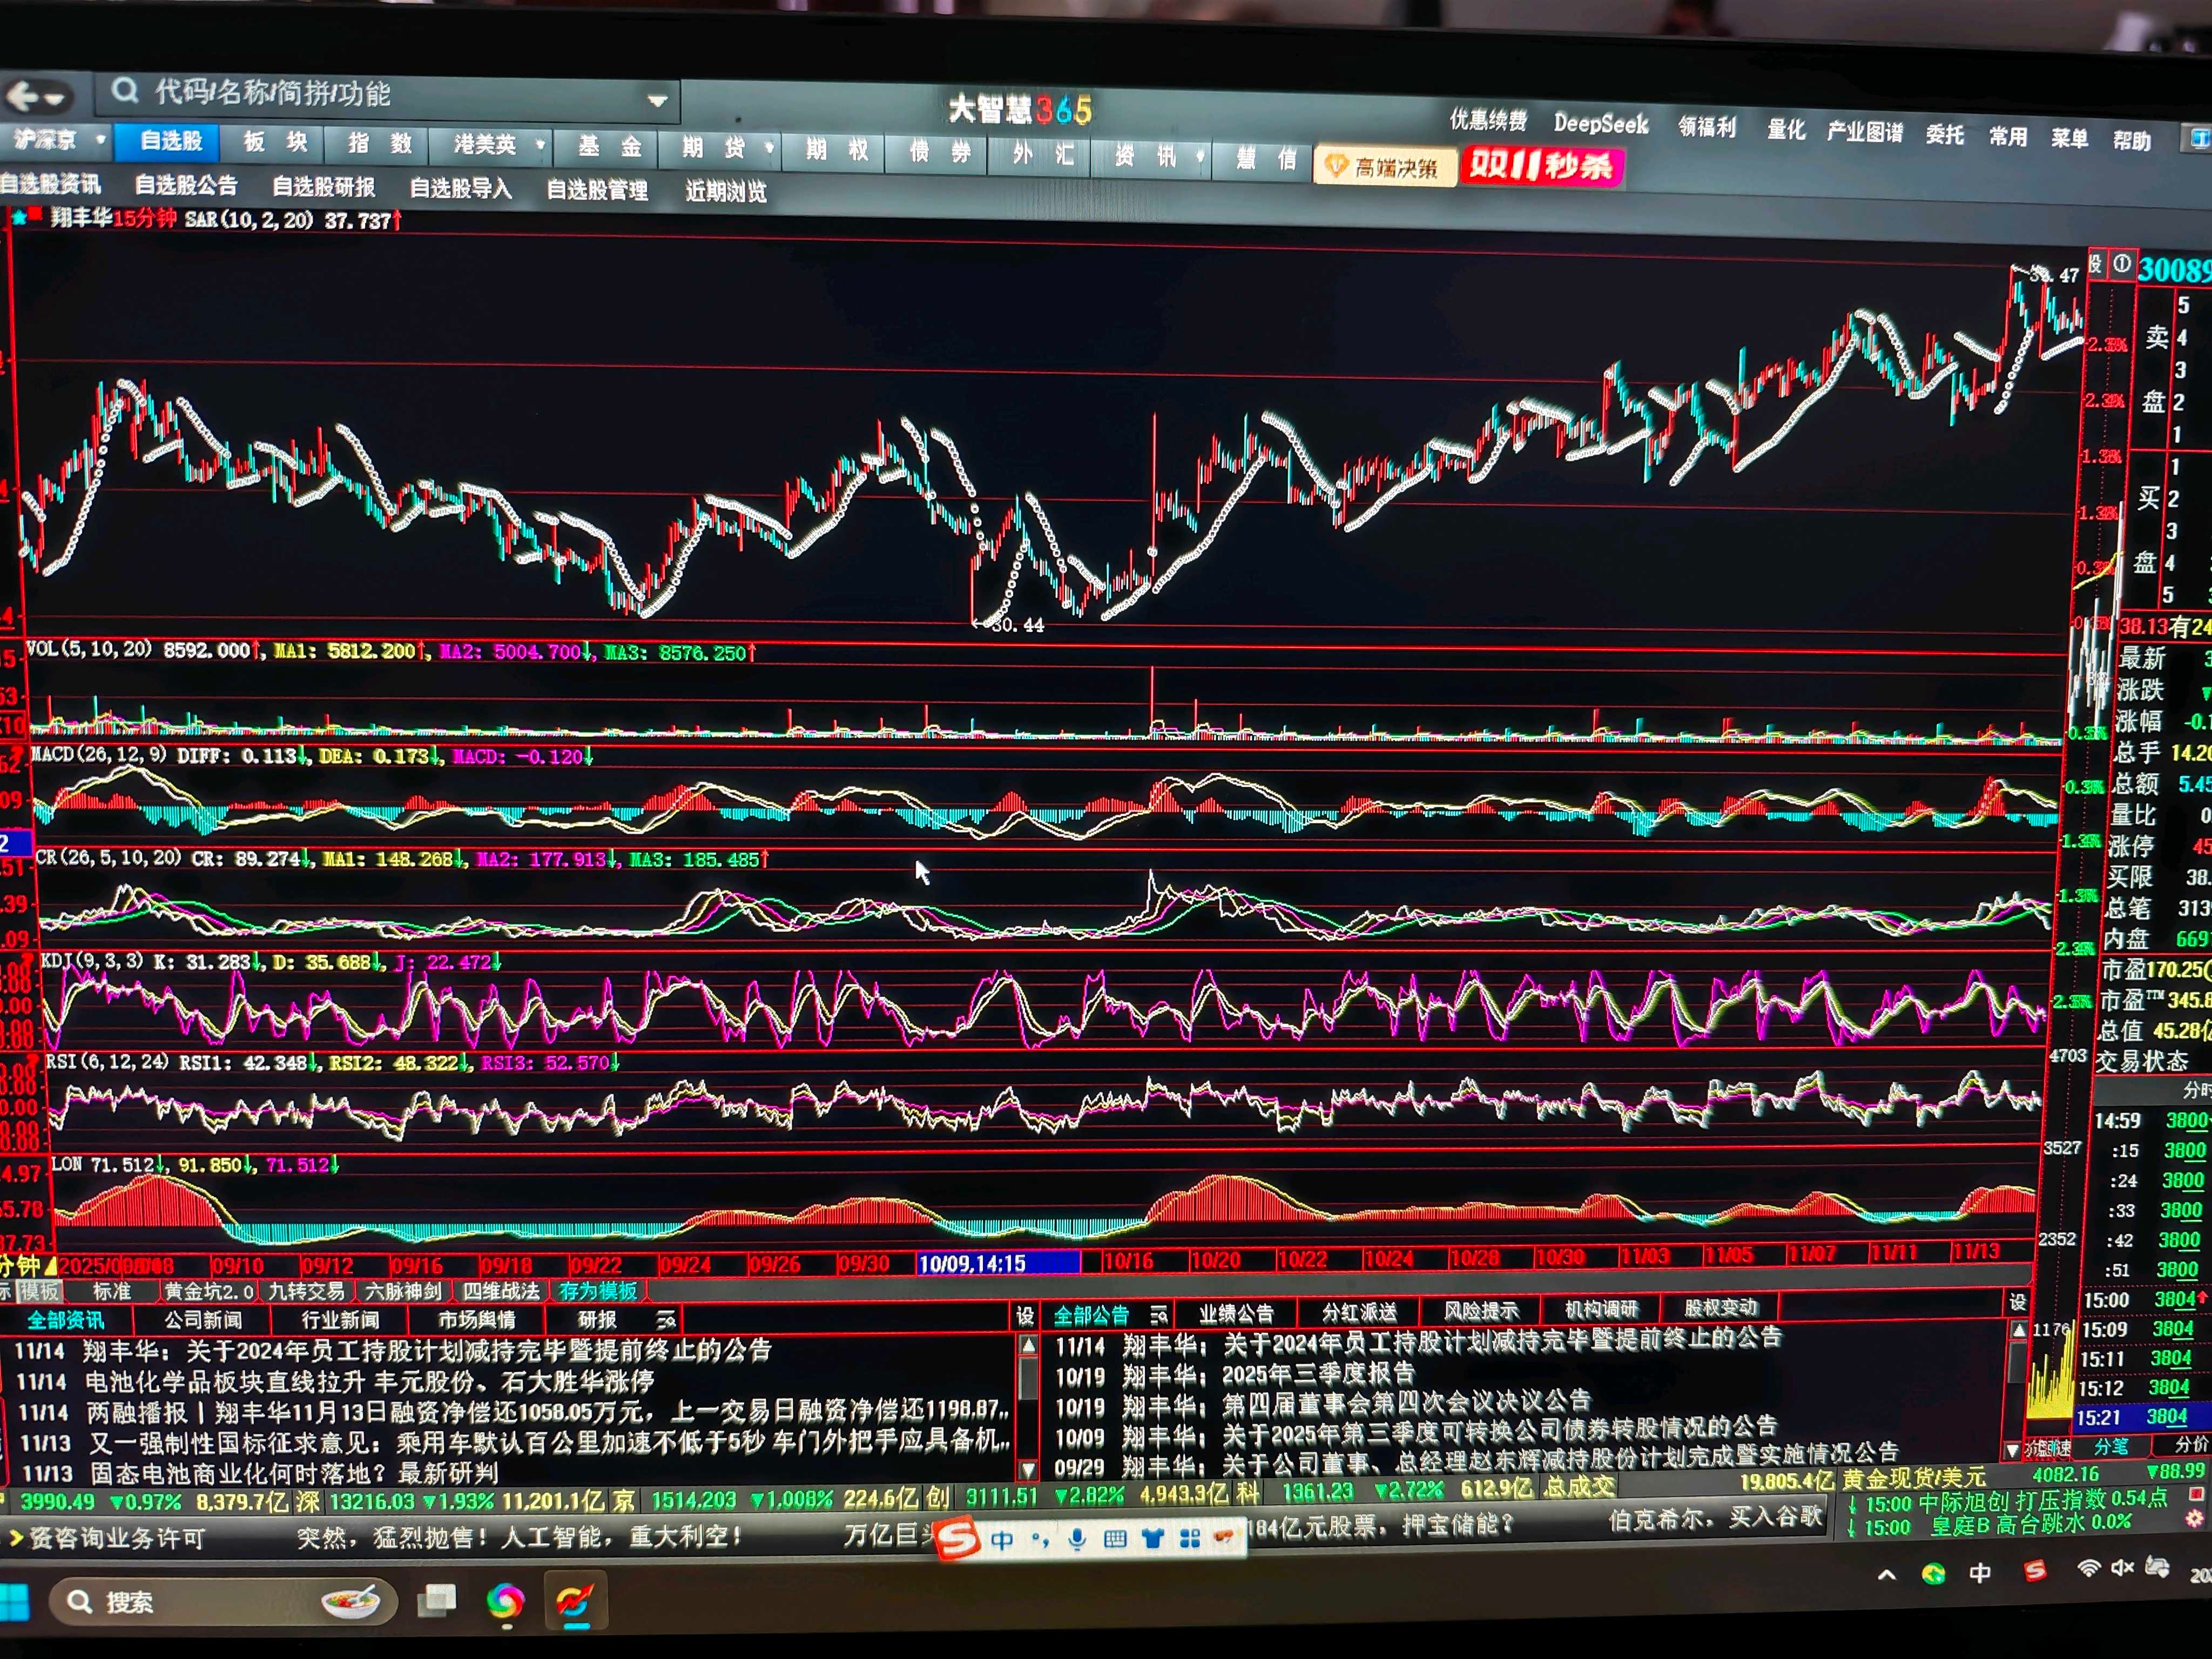
Task: Click the info circle icon above order book
Action: click(2121, 264)
